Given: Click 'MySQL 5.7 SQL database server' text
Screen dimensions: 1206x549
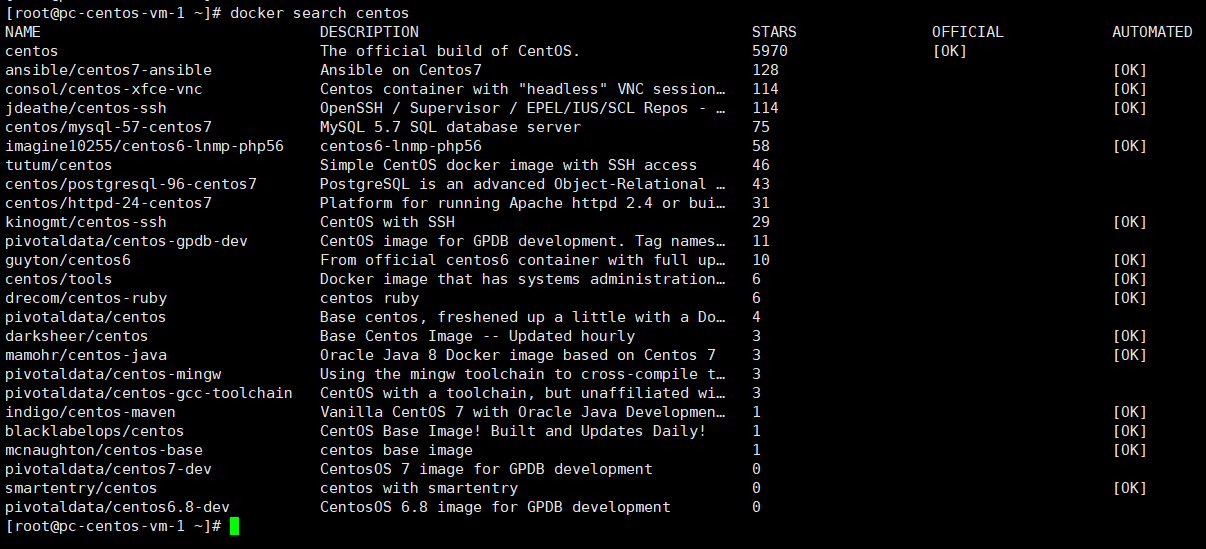Looking at the screenshot, I should [450, 127].
